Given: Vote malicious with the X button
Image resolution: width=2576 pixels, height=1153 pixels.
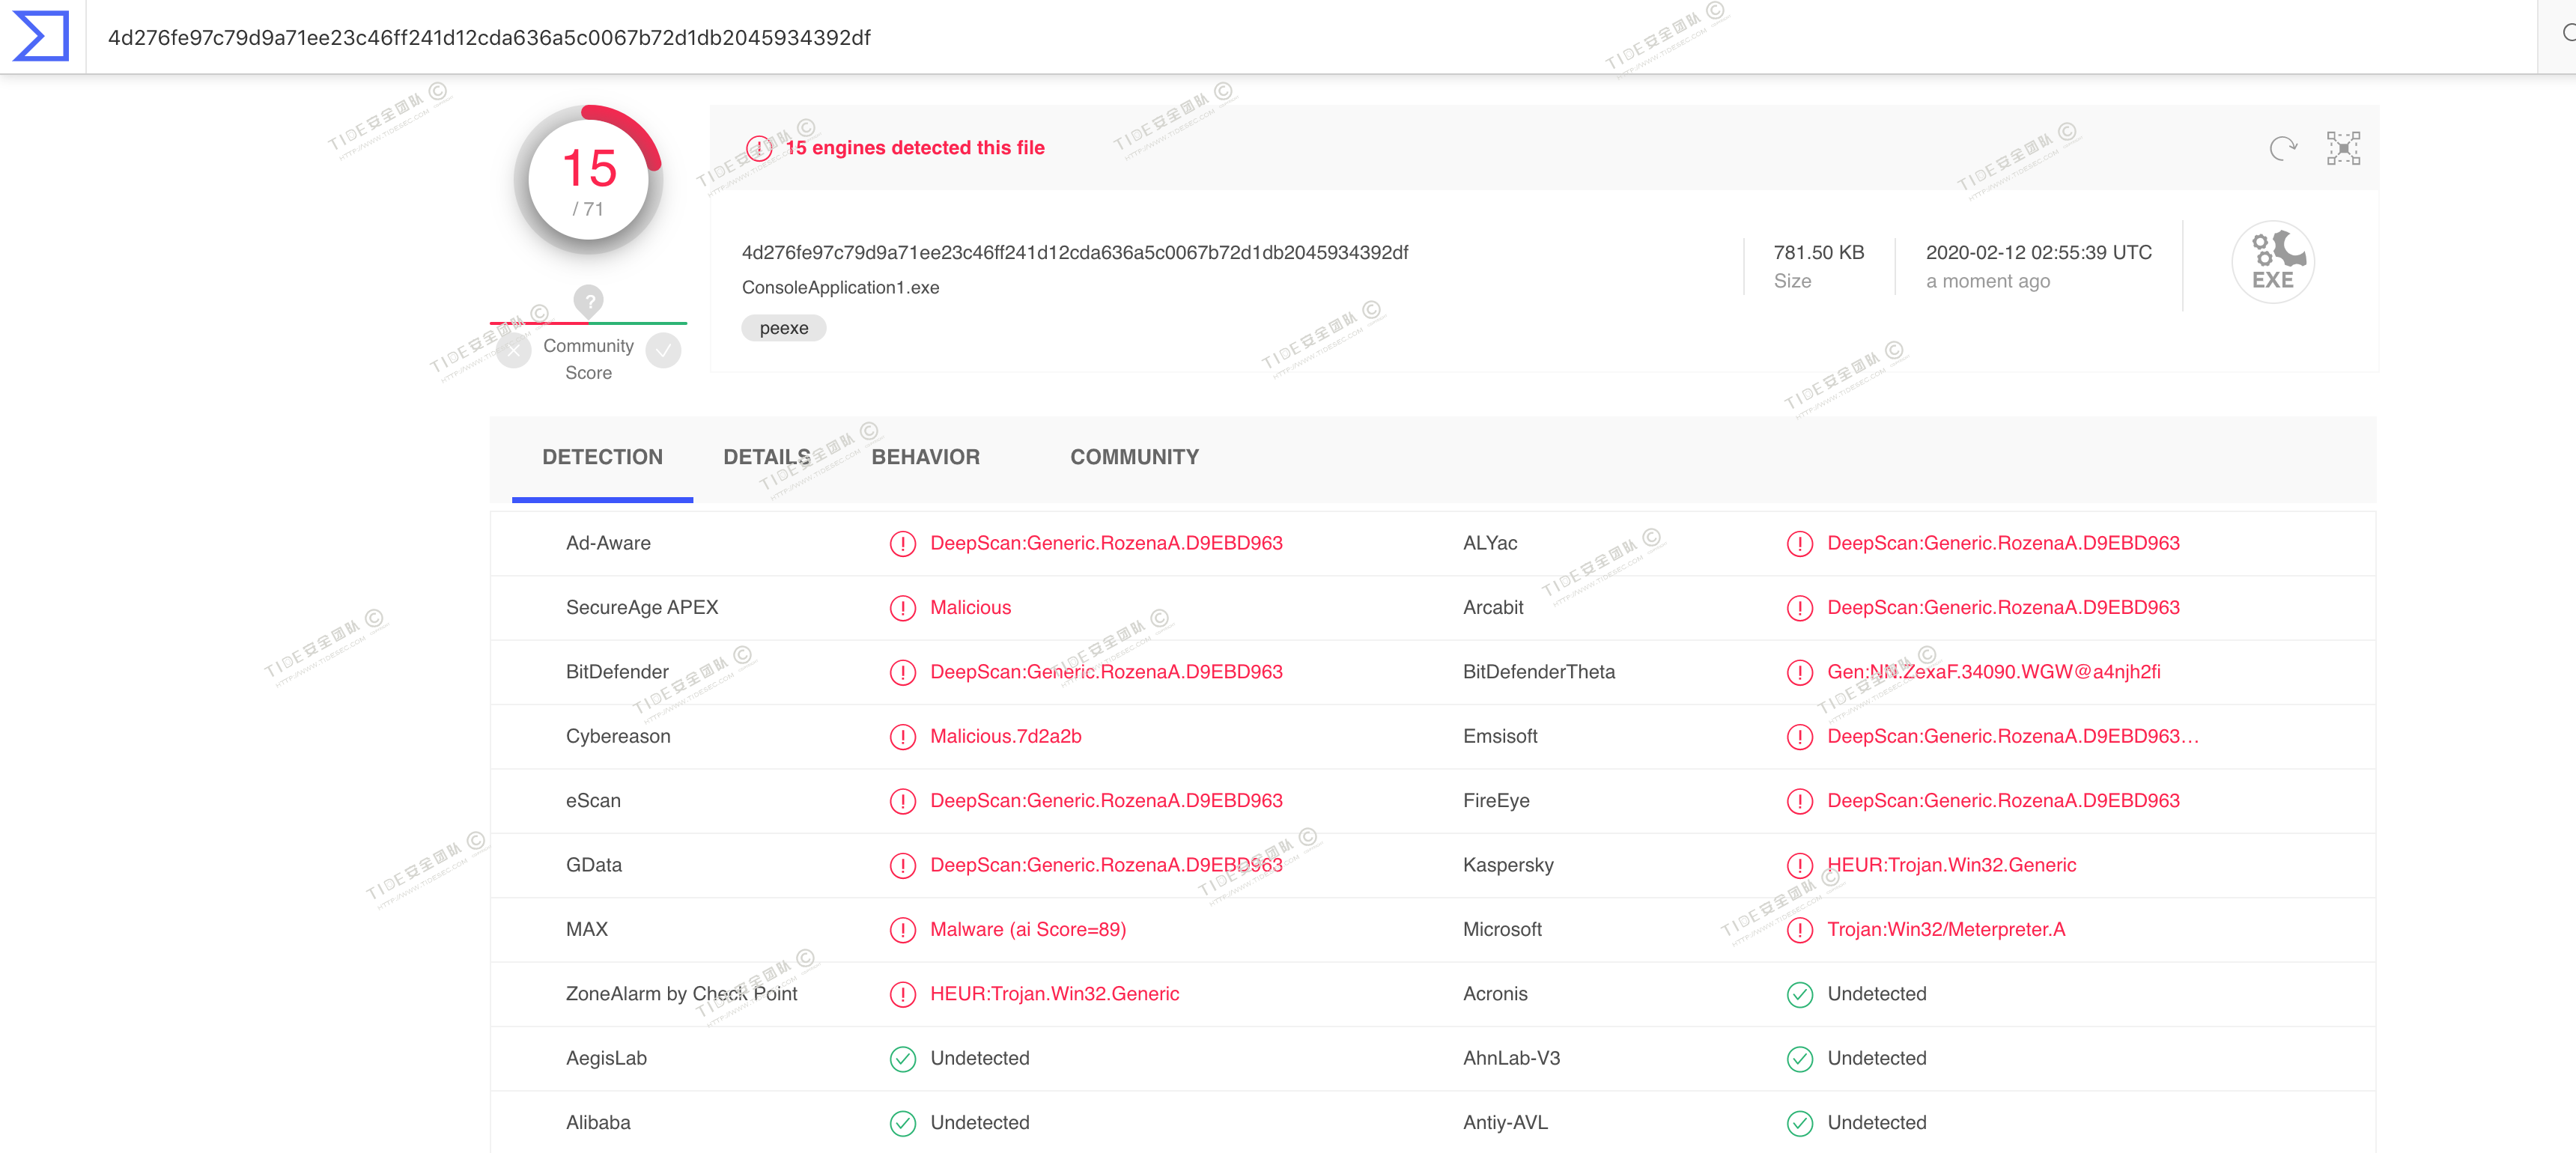Looking at the screenshot, I should [514, 351].
